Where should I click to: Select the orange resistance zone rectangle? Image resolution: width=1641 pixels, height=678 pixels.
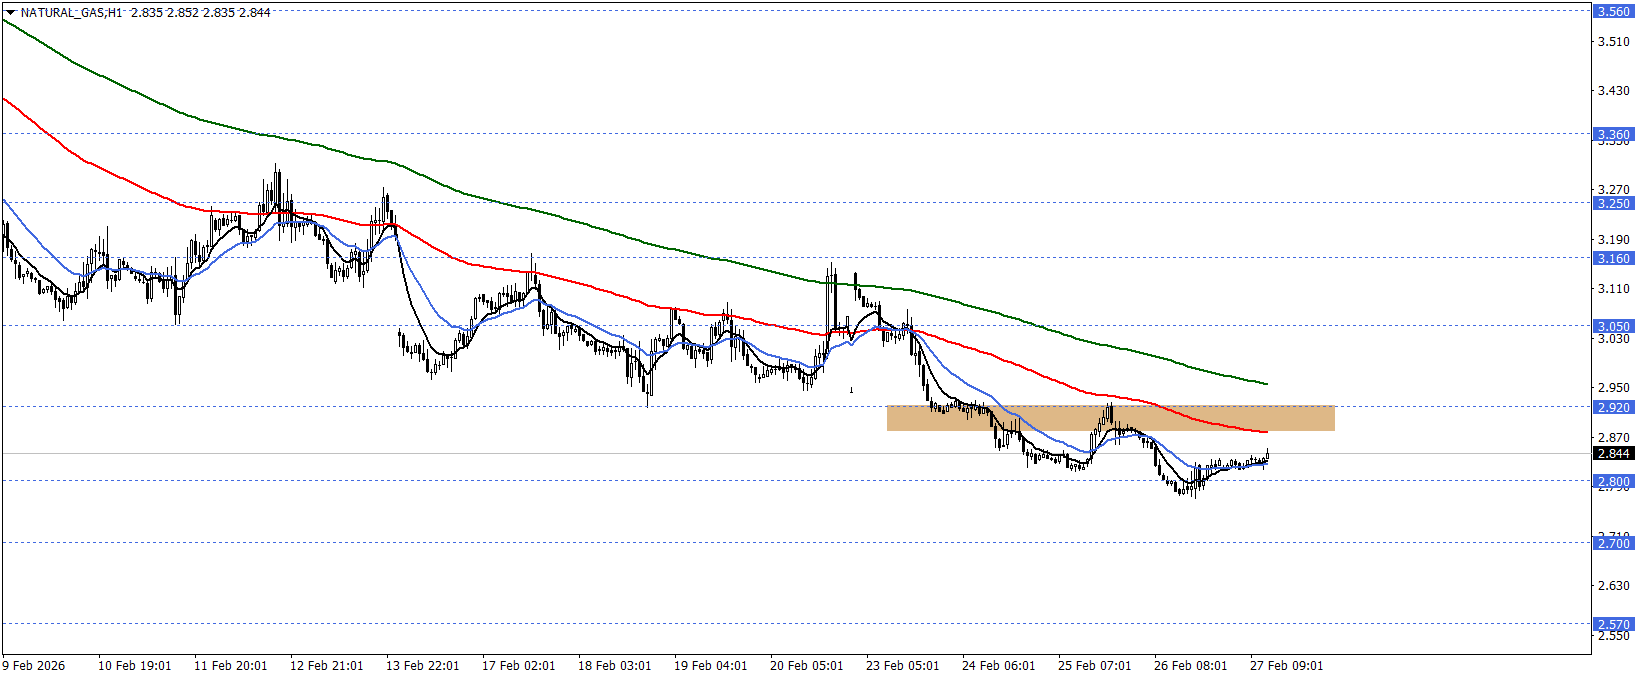[x=1110, y=418]
